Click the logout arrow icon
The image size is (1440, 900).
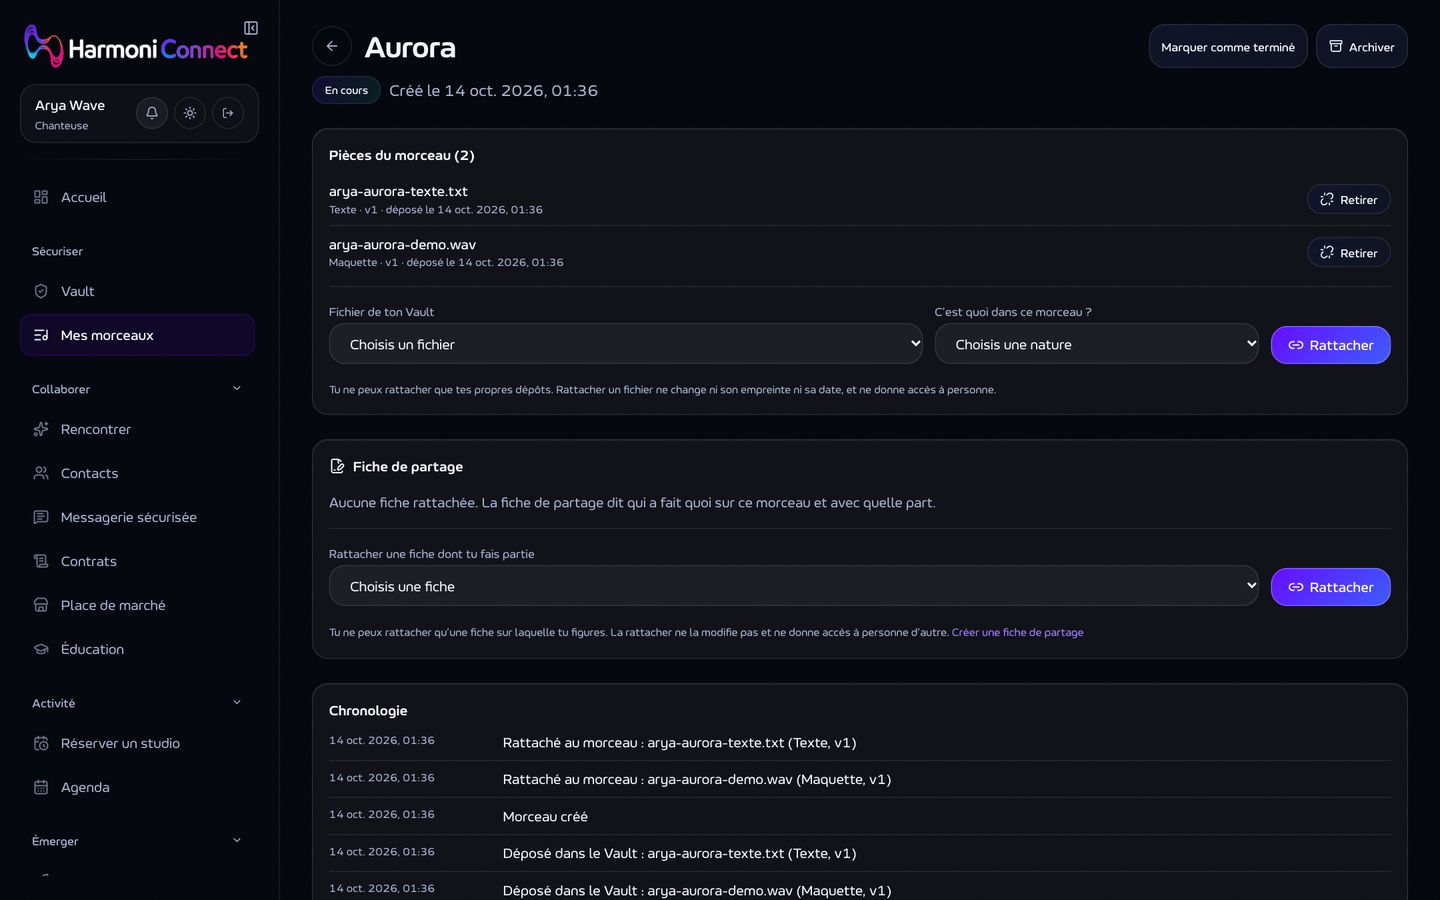(x=228, y=113)
